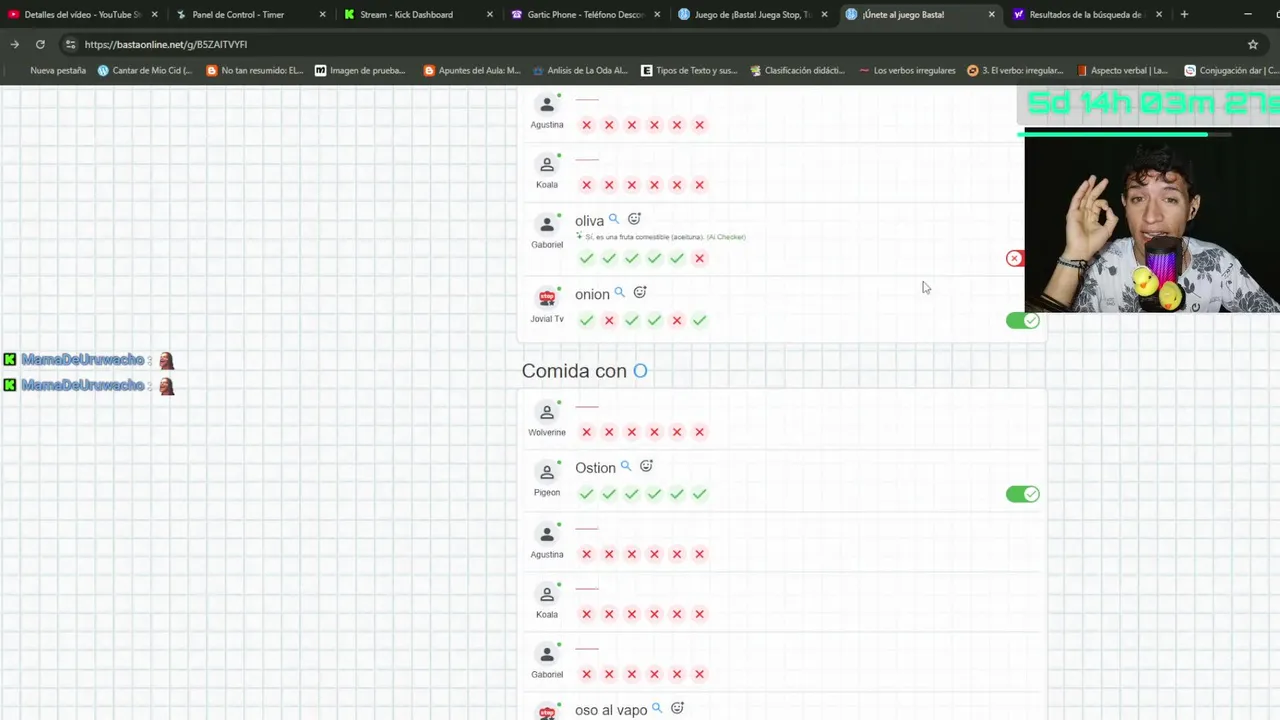Screen dimensions: 1280x720
Task: Close the Gartic Phone tab
Action: coord(657,14)
